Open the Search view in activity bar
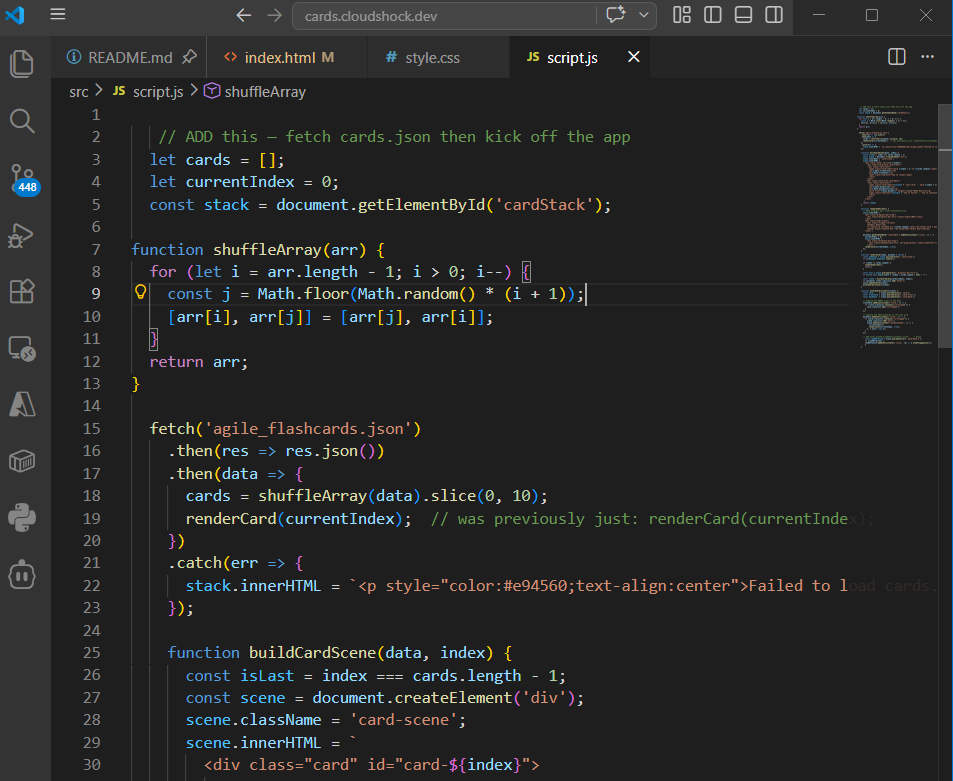The width and height of the screenshot is (953, 781). pos(22,121)
